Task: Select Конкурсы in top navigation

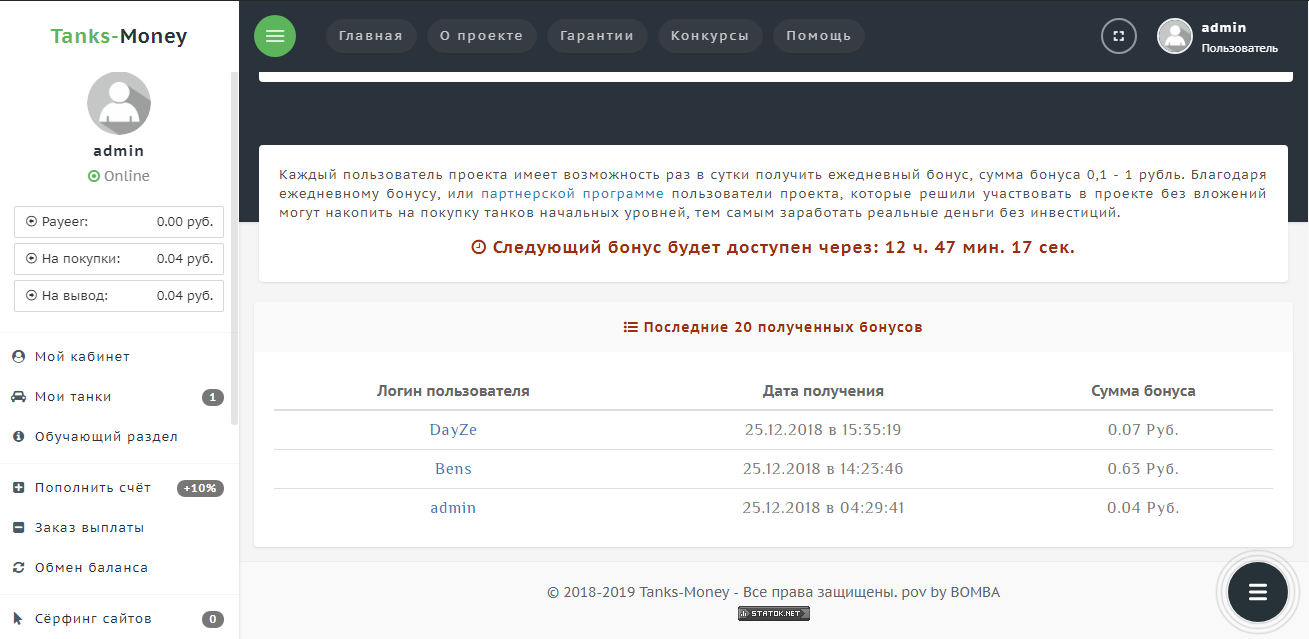Action: click(x=710, y=36)
